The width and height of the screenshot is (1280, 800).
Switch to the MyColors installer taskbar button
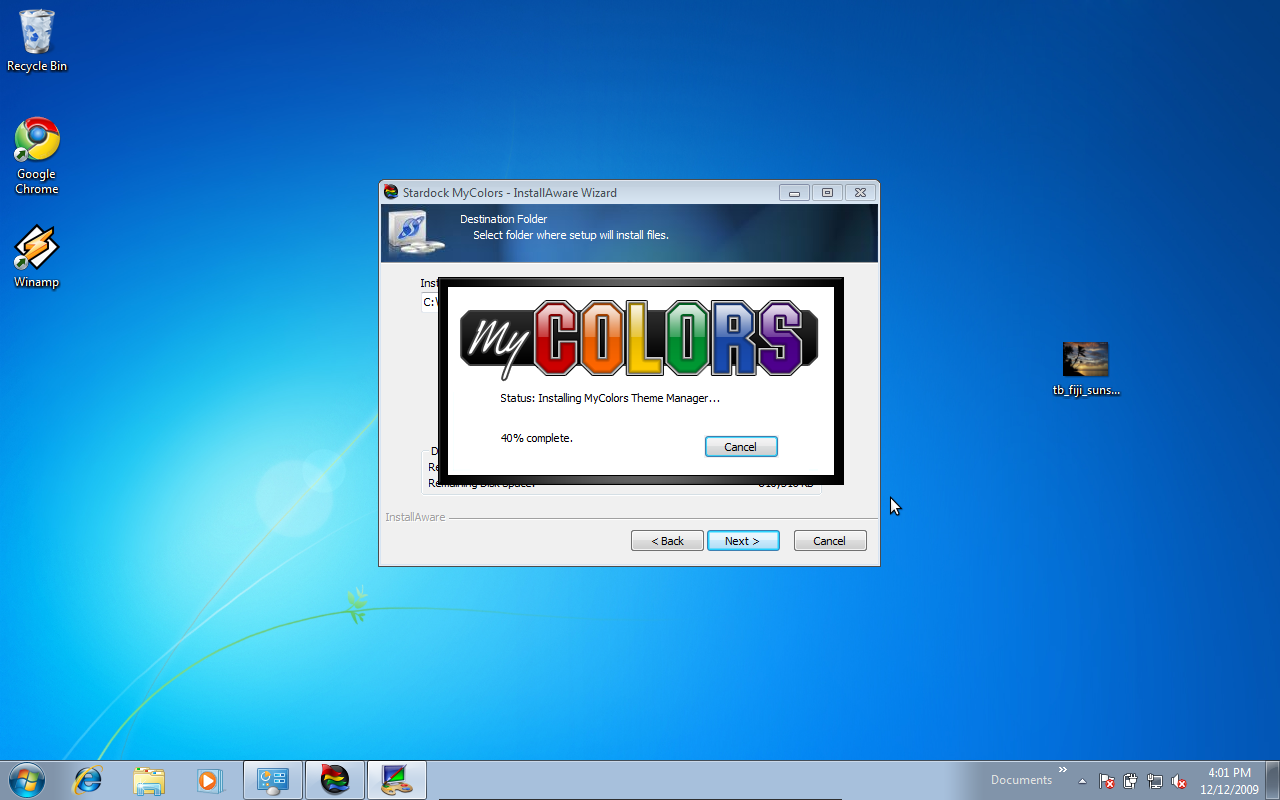335,780
